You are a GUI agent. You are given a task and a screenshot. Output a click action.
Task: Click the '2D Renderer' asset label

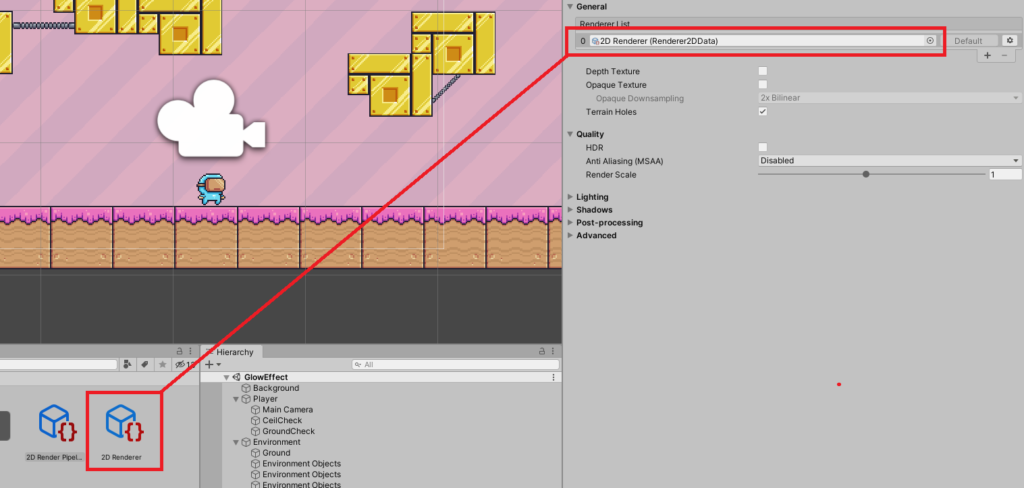121,457
